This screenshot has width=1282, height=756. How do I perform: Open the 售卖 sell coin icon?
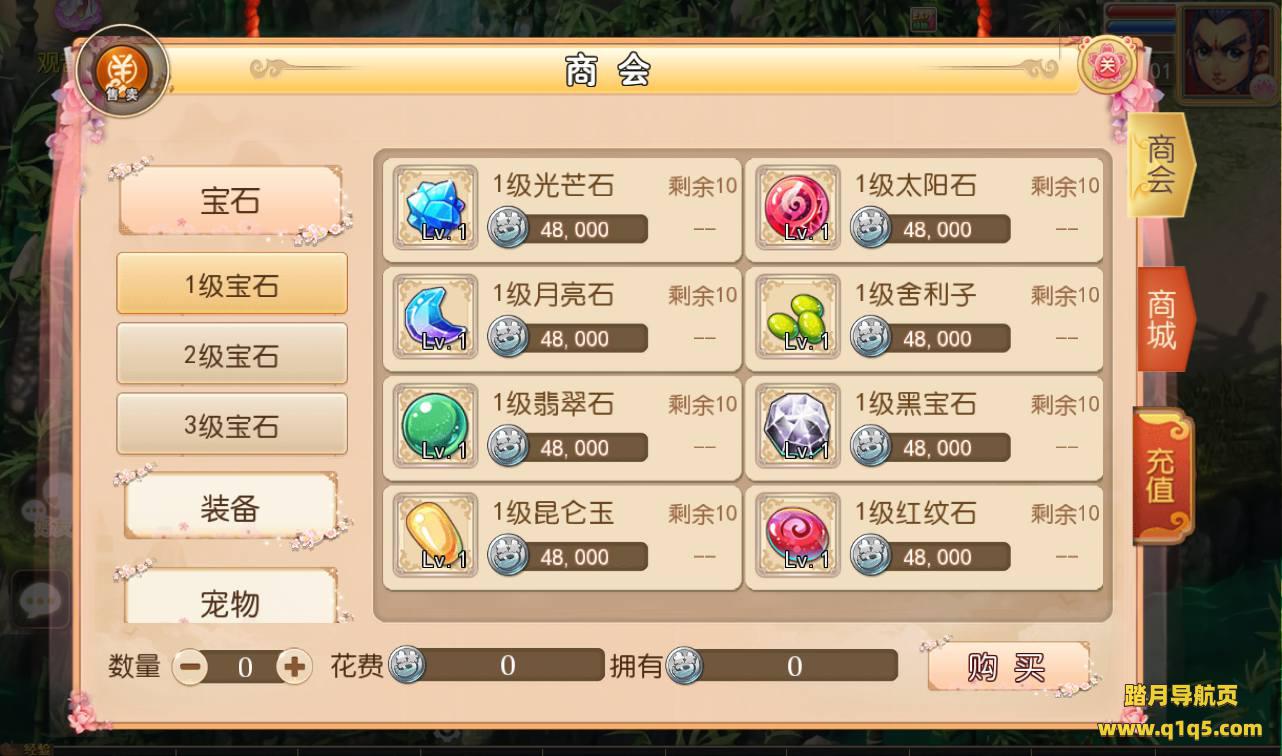click(122, 71)
